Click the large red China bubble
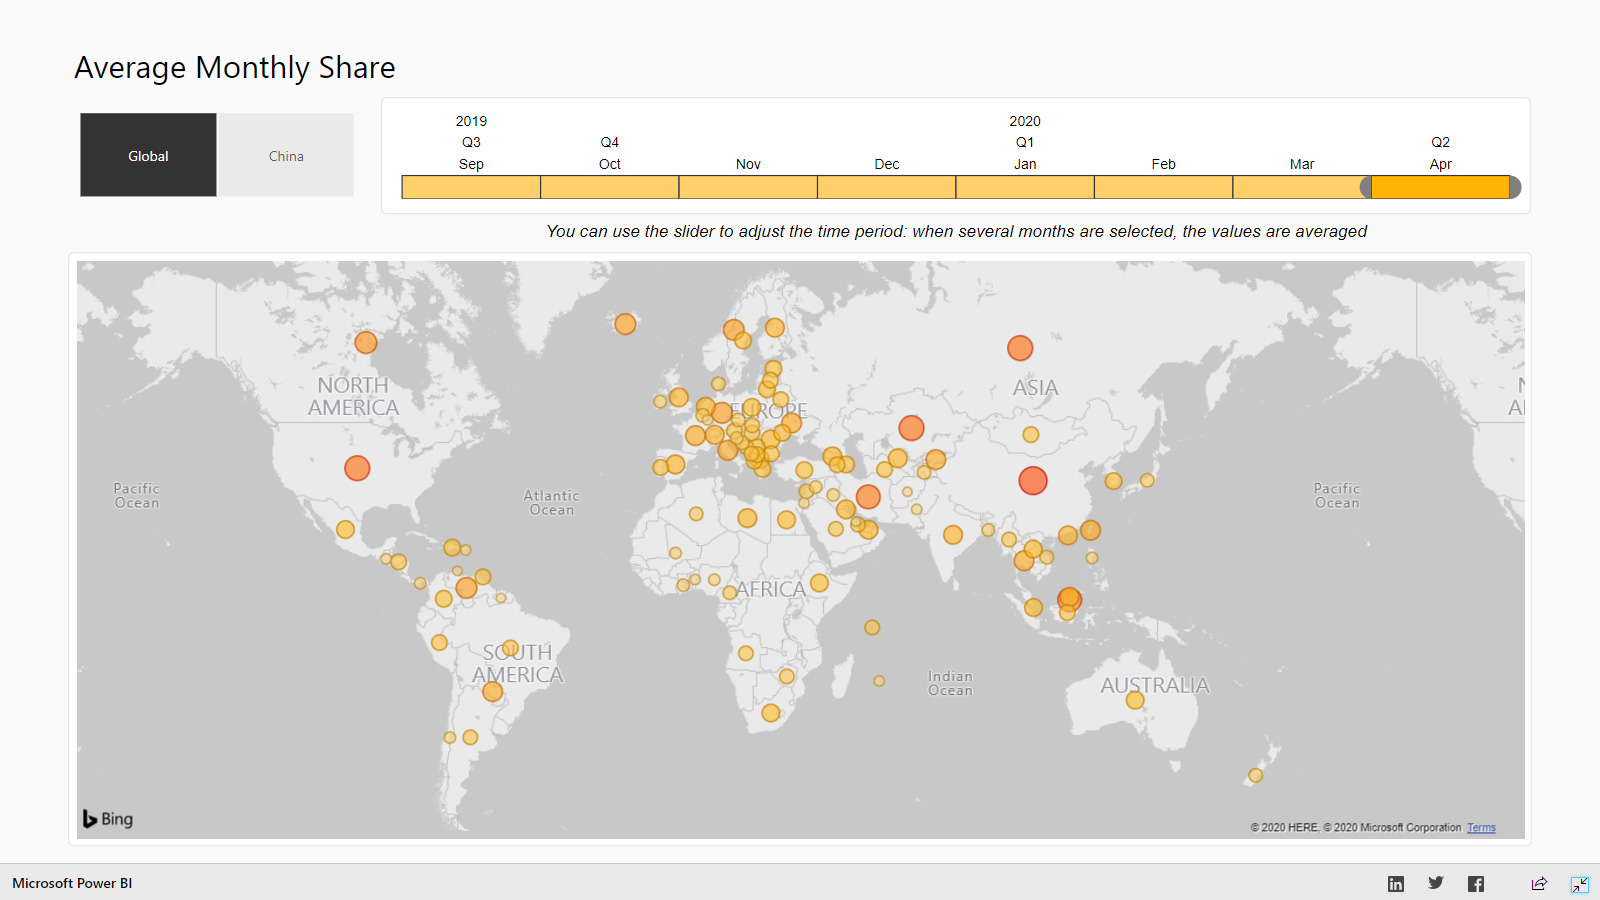 (1033, 481)
